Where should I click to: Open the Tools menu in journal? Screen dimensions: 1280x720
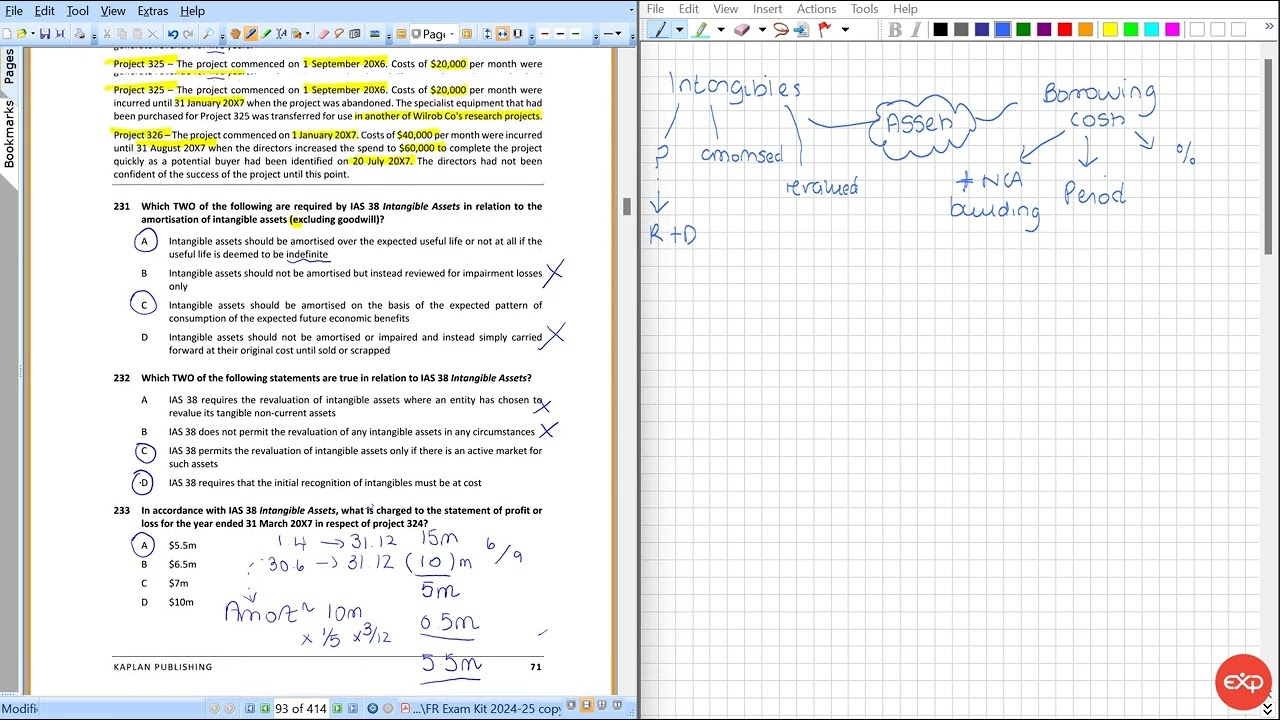[x=864, y=9]
